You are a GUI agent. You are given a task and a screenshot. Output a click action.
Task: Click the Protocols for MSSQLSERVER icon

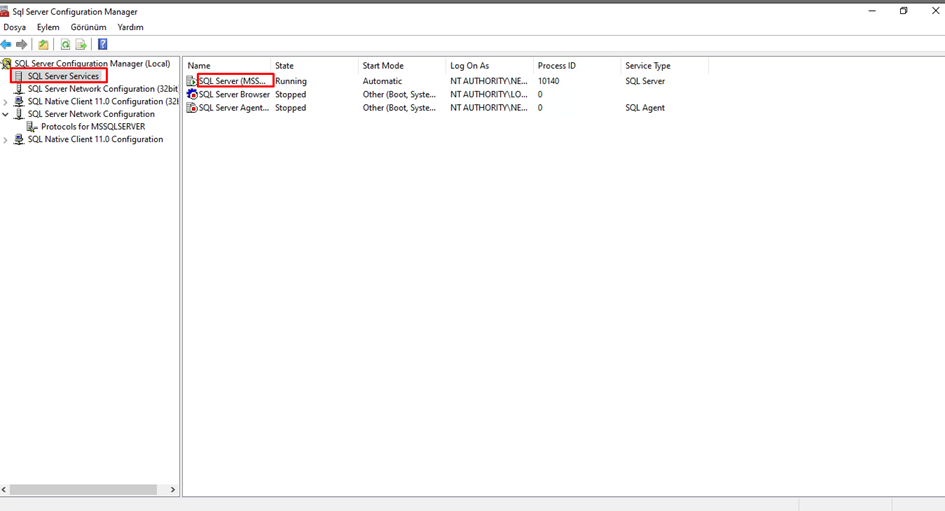click(32, 127)
